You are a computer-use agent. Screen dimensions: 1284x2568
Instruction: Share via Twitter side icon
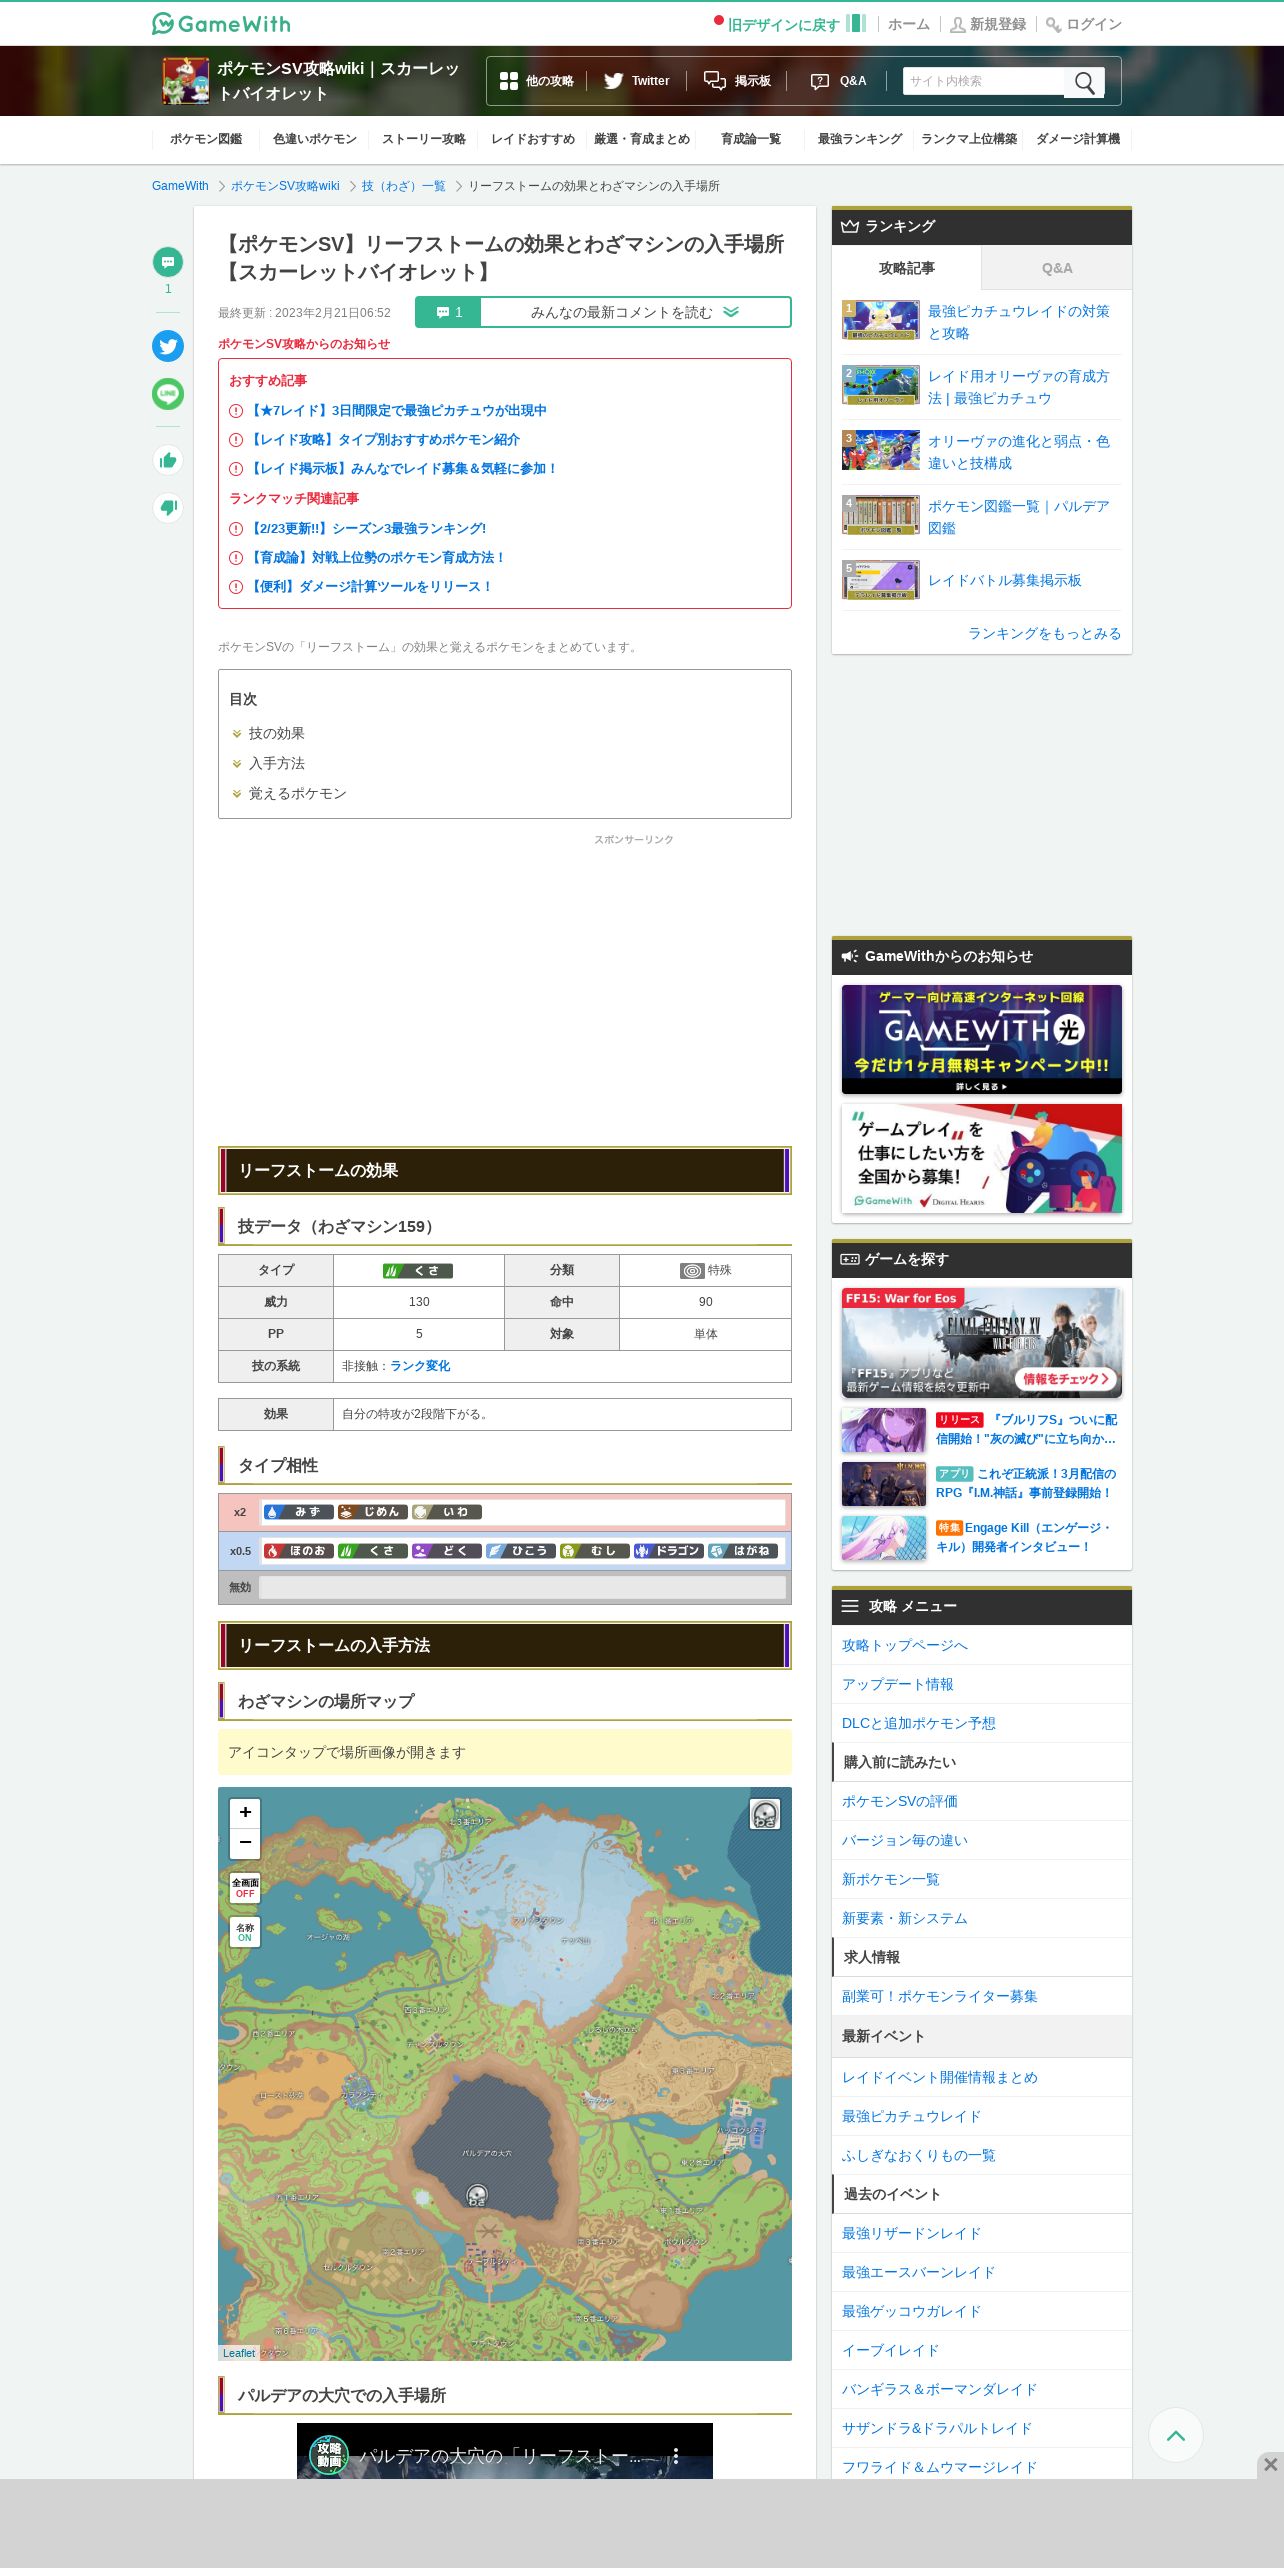pyautogui.click(x=168, y=346)
